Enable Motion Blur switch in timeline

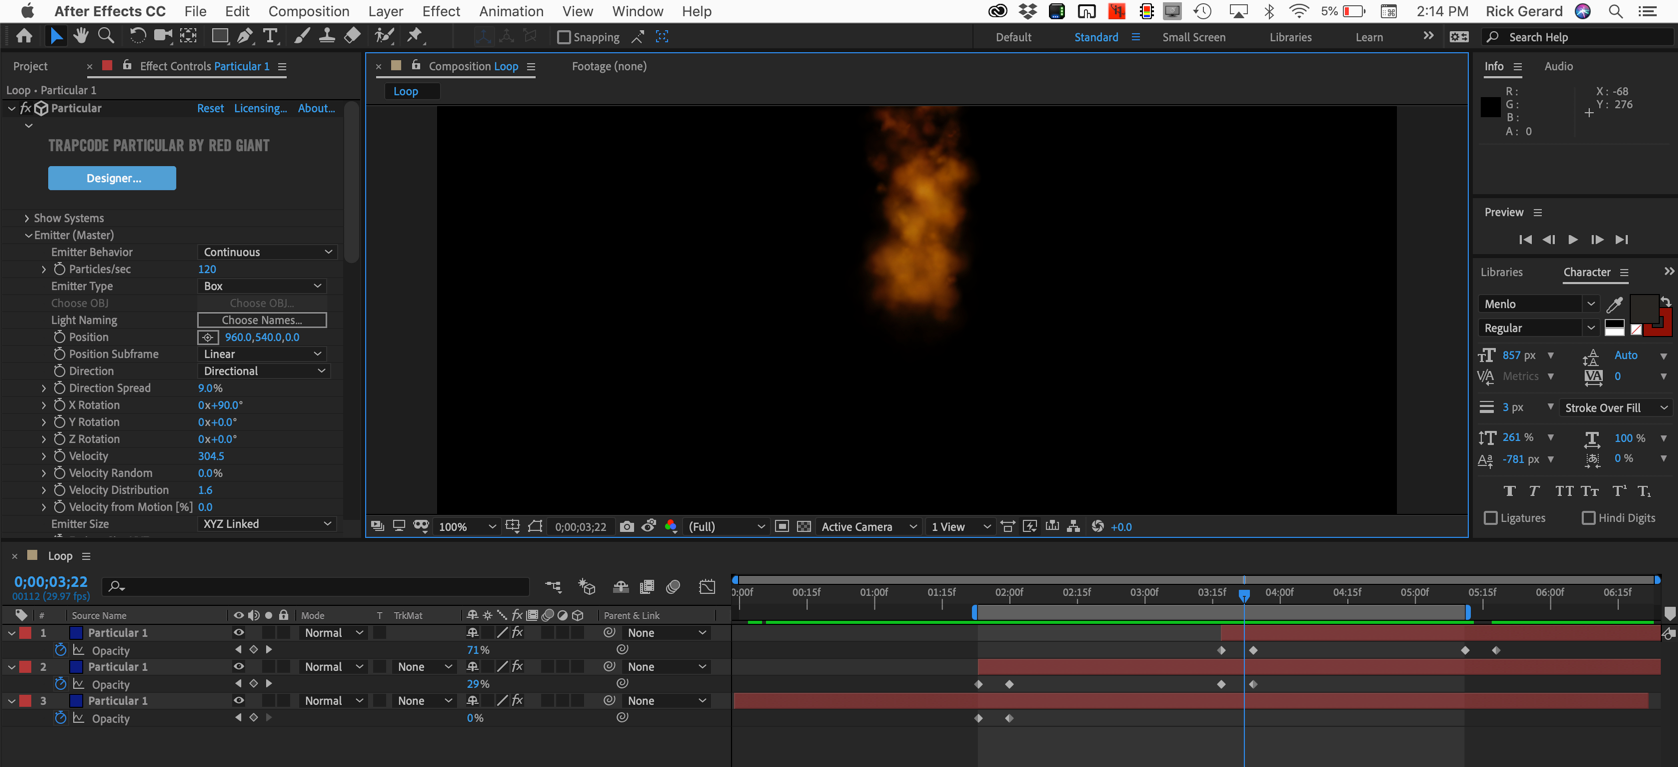[x=673, y=587]
